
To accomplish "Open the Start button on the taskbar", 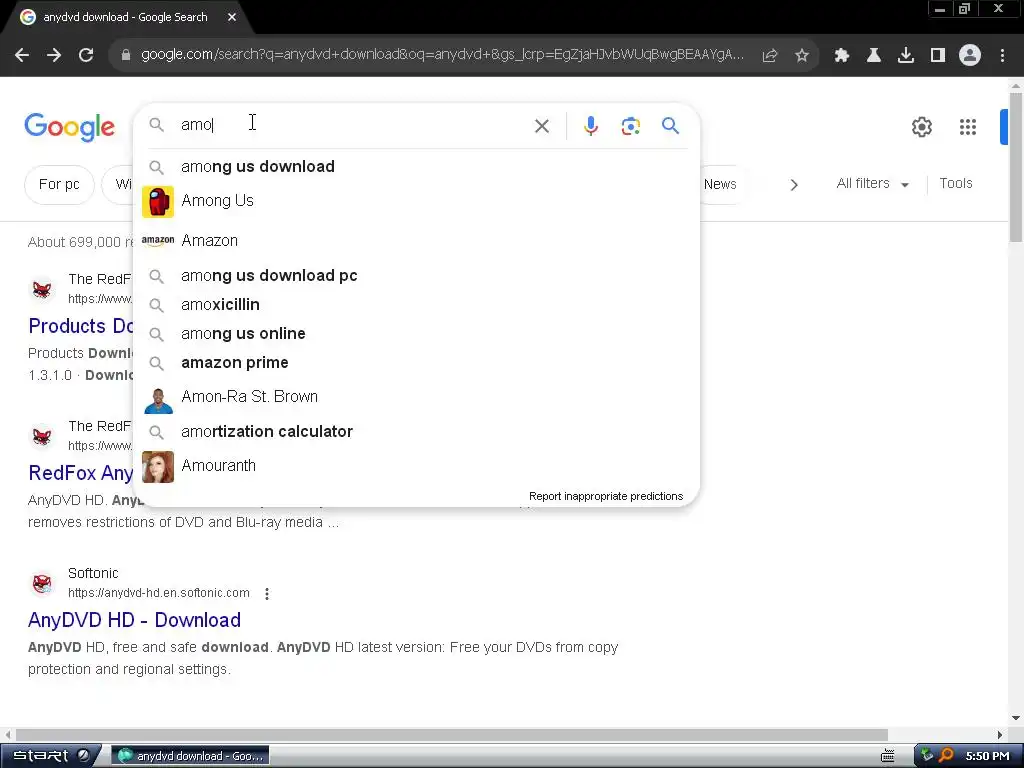I will point(40,756).
